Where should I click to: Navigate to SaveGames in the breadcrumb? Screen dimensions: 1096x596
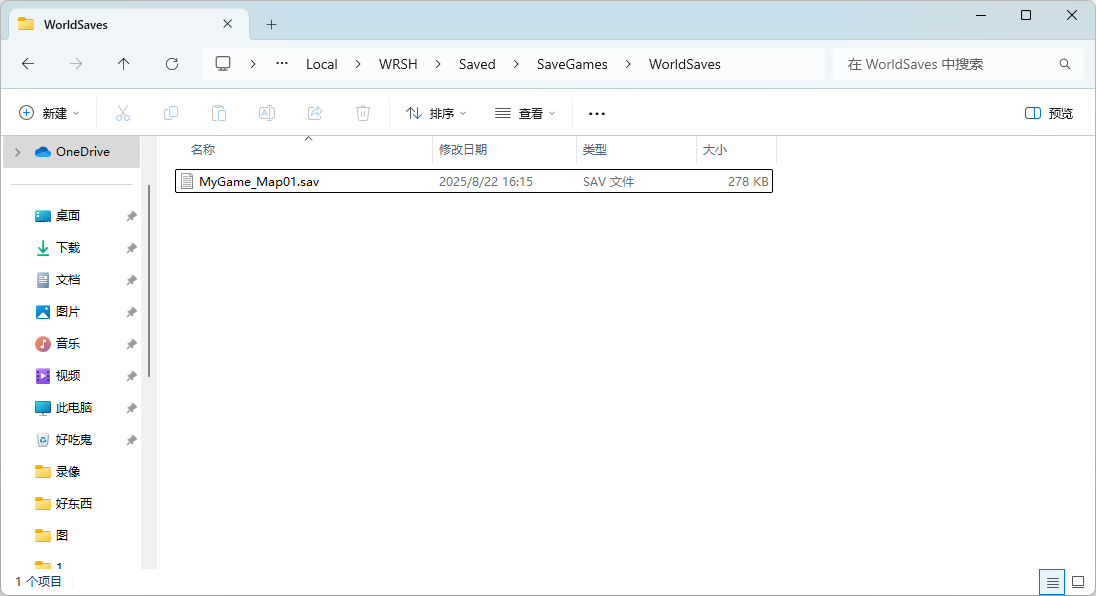[572, 64]
